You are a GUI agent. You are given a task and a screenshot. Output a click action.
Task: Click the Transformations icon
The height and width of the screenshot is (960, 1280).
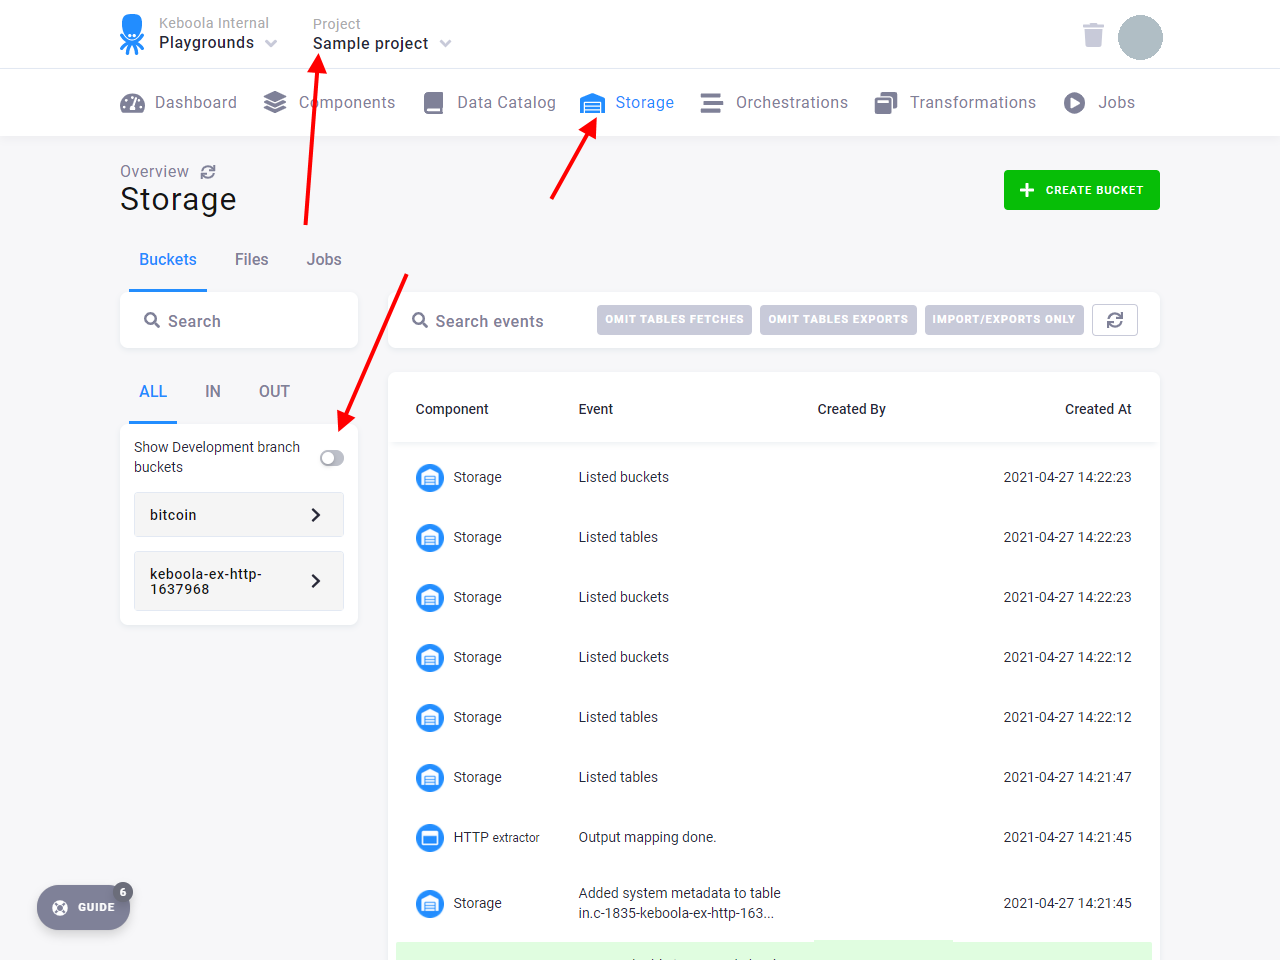click(x=886, y=103)
